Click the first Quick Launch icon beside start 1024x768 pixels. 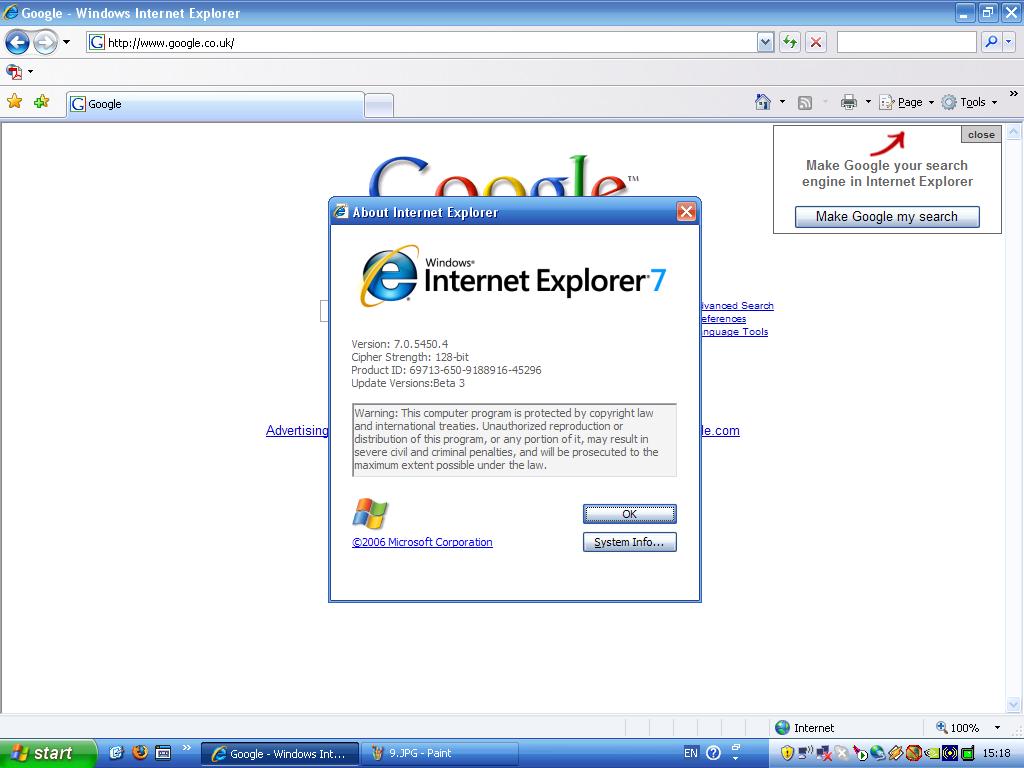(x=116, y=753)
